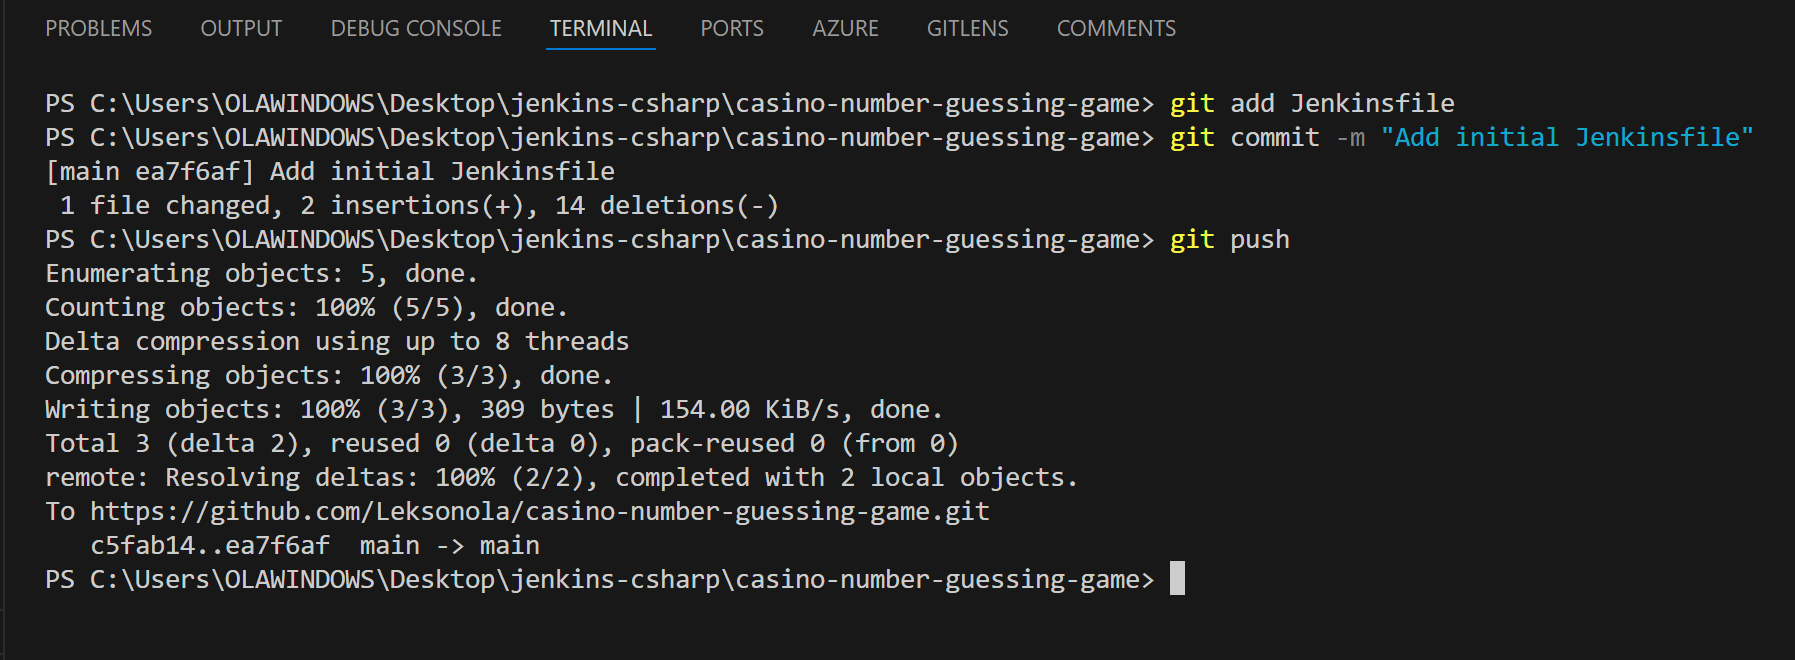Viewport: 1795px width, 660px height.
Task: Click the 'git add Jenkinsfile' command text
Action: click(x=1312, y=104)
